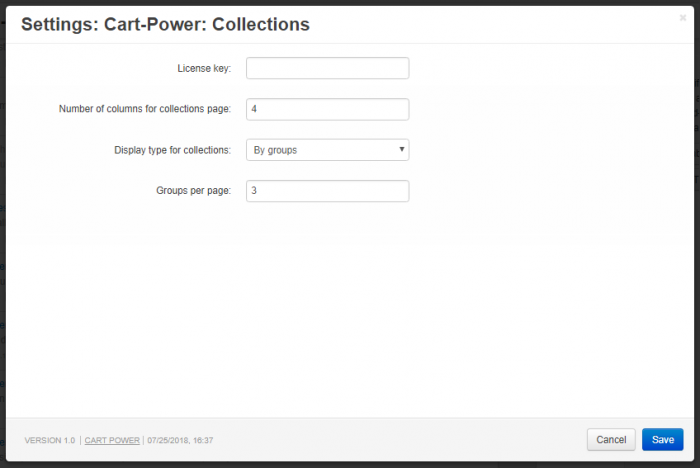This screenshot has height=468, width=700.
Task: Close the settings dialog with X
Action: (683, 18)
